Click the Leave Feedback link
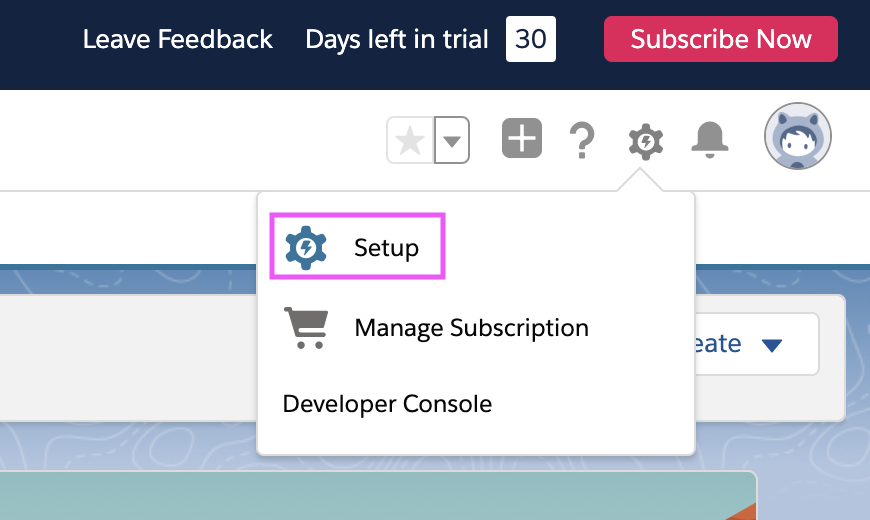Screen dimensions: 870x520 tap(177, 39)
